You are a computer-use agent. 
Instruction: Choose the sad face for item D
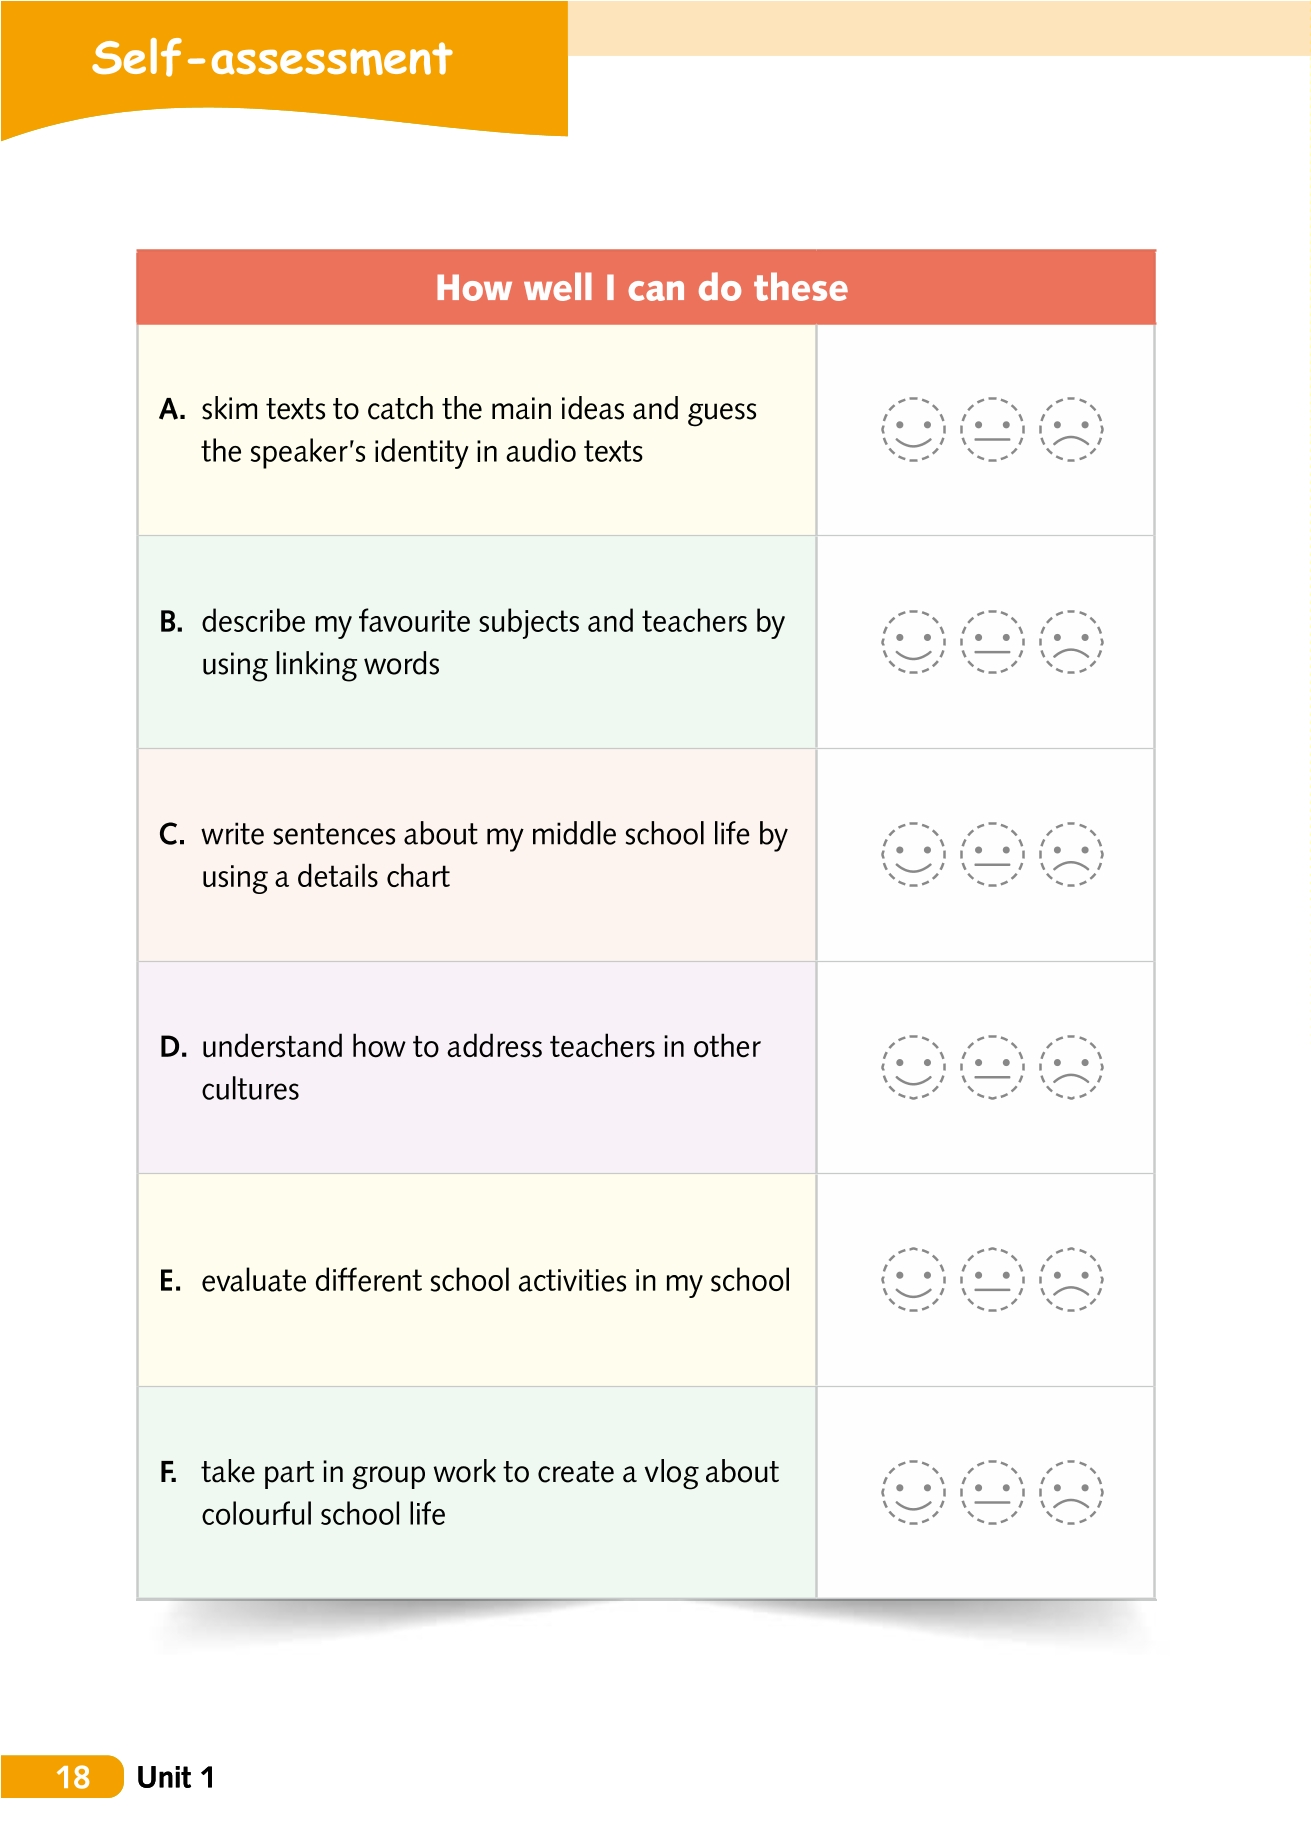click(1070, 1067)
